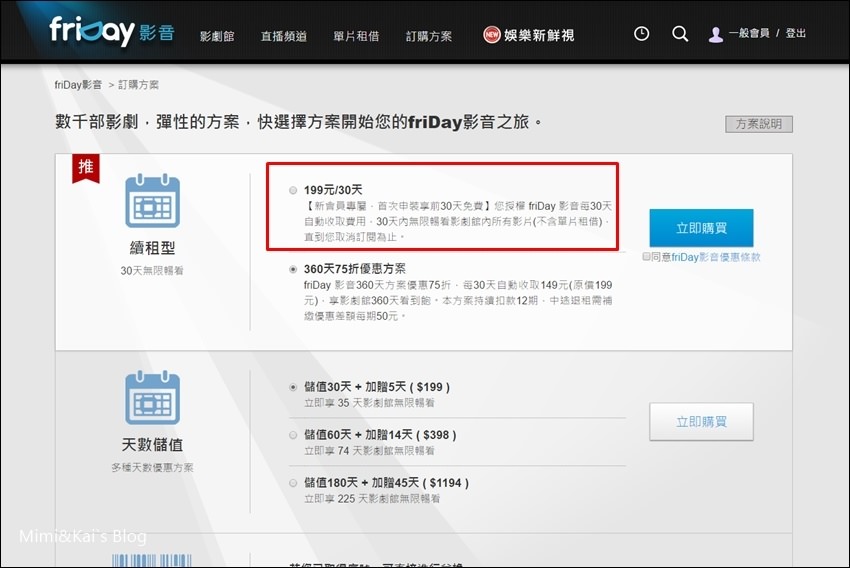Choose 儲值180天 + 加贈45天 option
The image size is (850, 568).
click(x=292, y=483)
